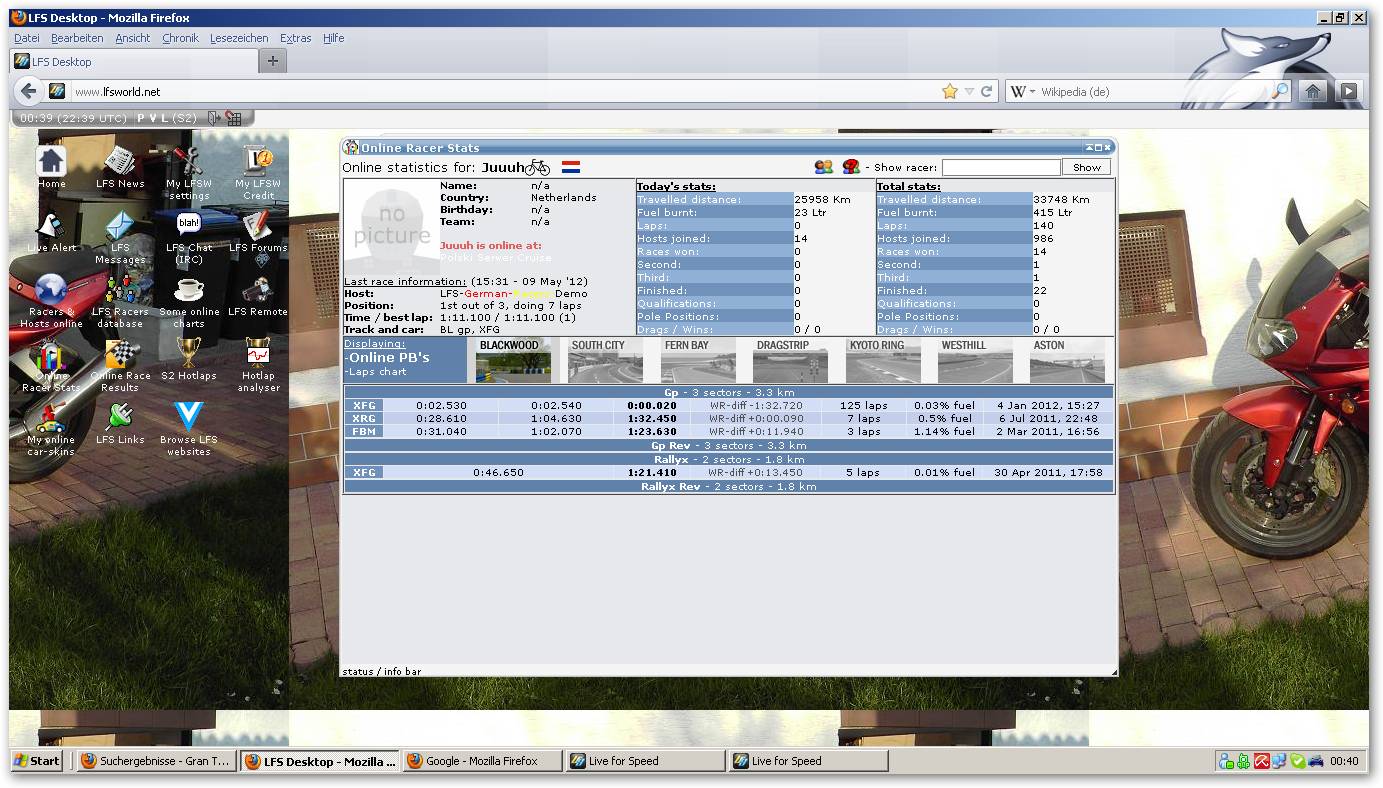Image resolution: width=1383 pixels, height=788 pixels.
Task: Select the Aston track thumbnail
Action: coord(1066,360)
